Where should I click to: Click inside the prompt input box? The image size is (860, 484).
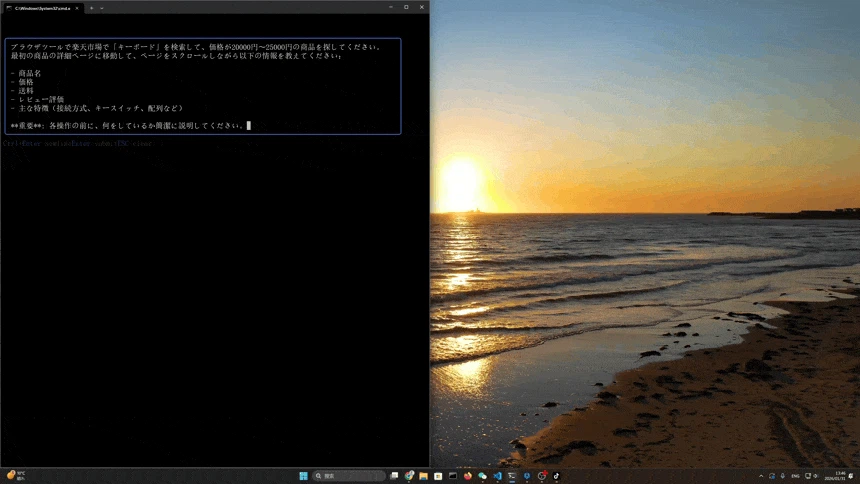pyautogui.click(x=203, y=86)
